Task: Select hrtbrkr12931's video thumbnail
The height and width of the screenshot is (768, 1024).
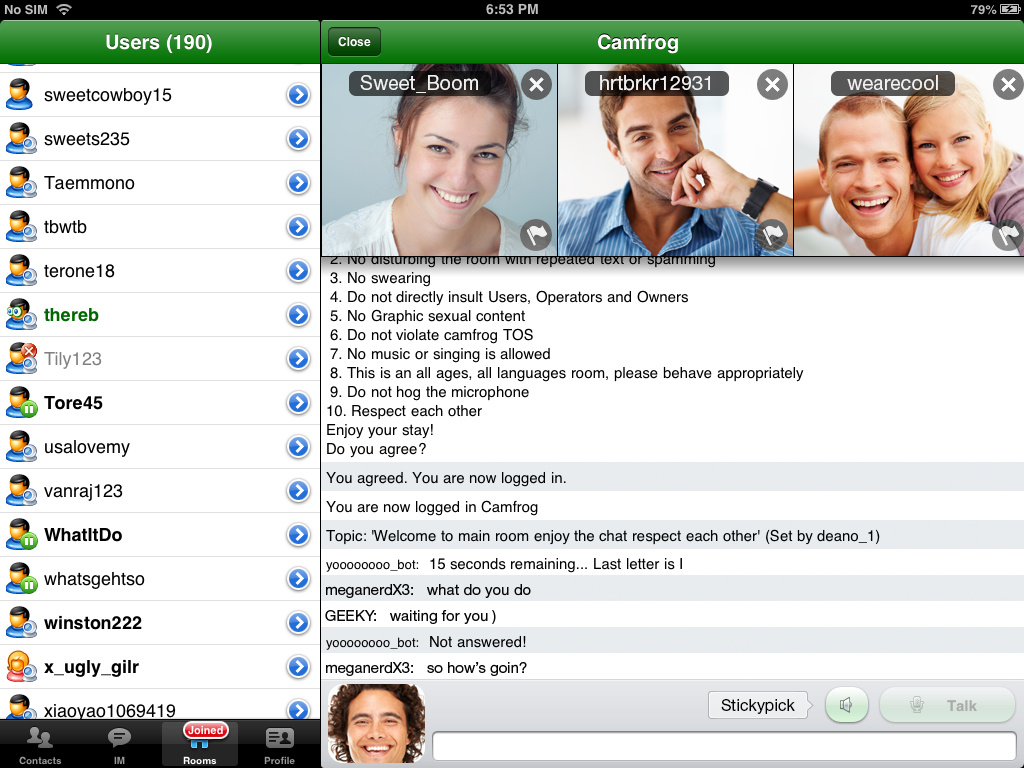Action: tap(675, 160)
